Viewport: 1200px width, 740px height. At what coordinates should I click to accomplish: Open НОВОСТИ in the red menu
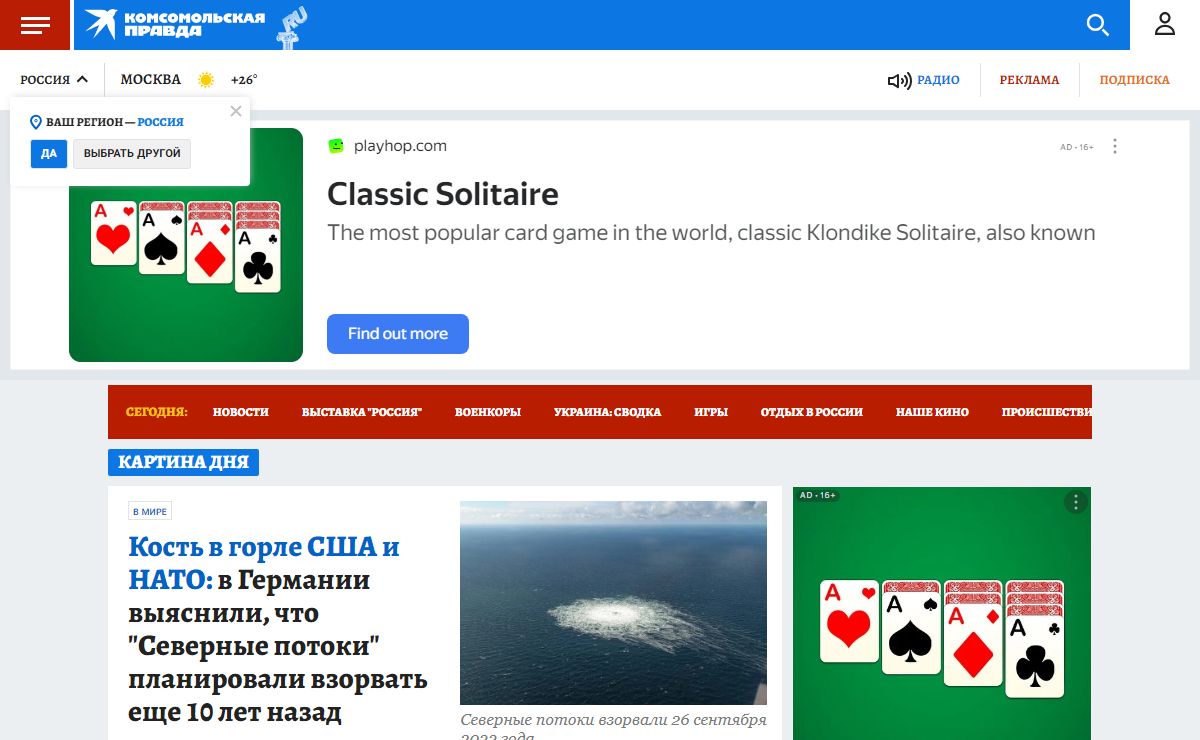pyautogui.click(x=241, y=412)
